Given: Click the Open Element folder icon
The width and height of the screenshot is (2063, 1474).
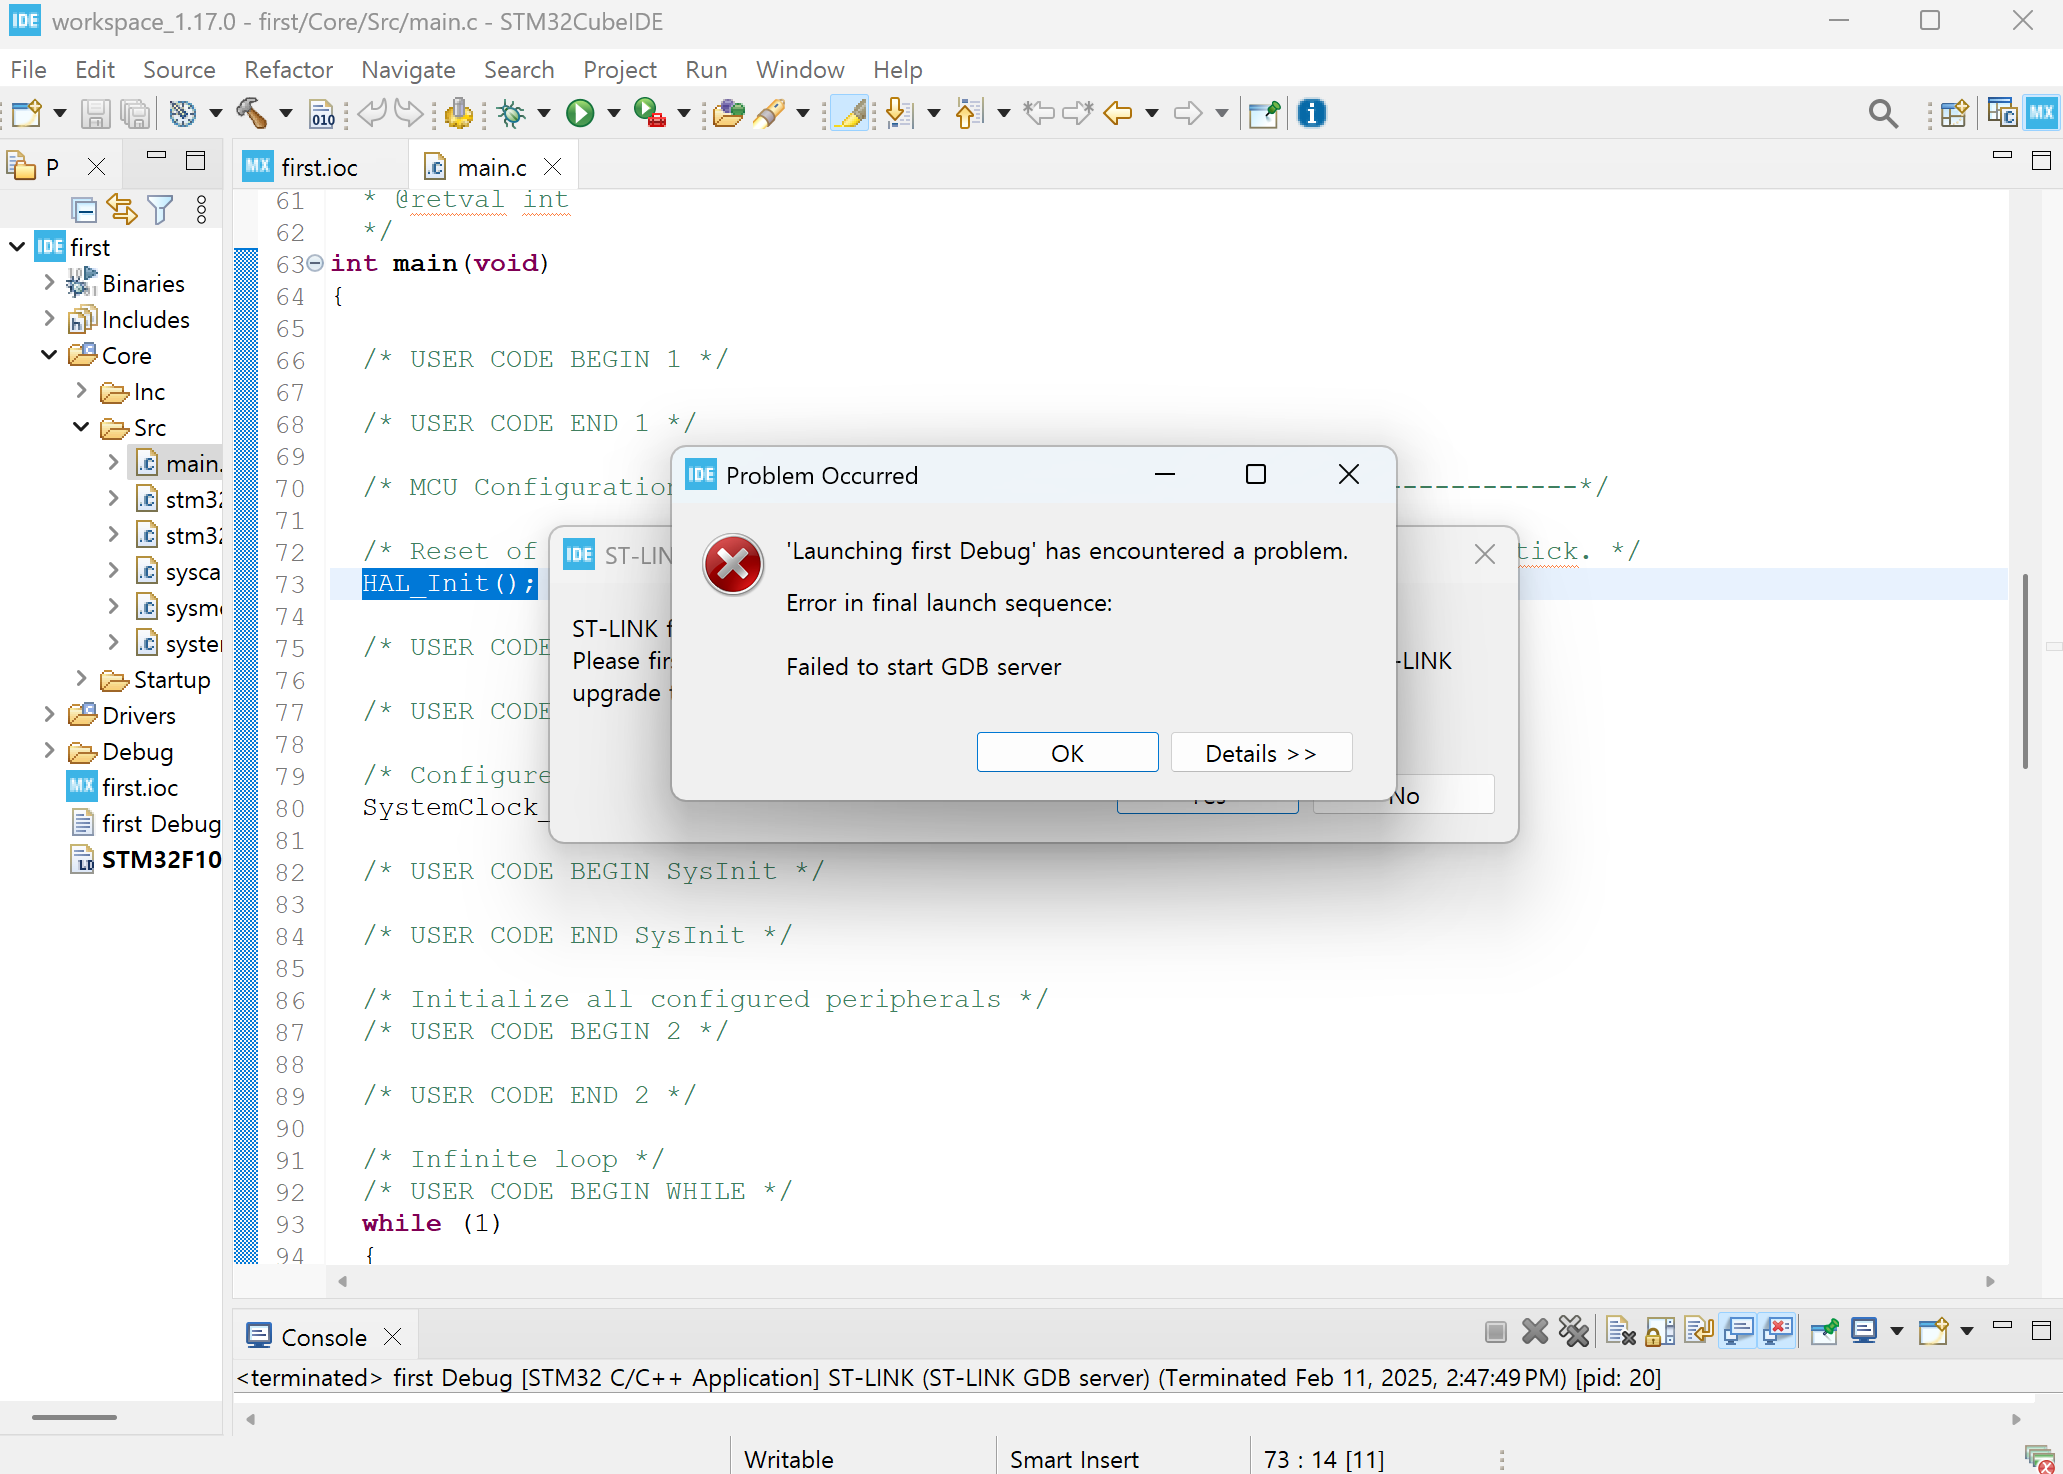Looking at the screenshot, I should [729, 113].
